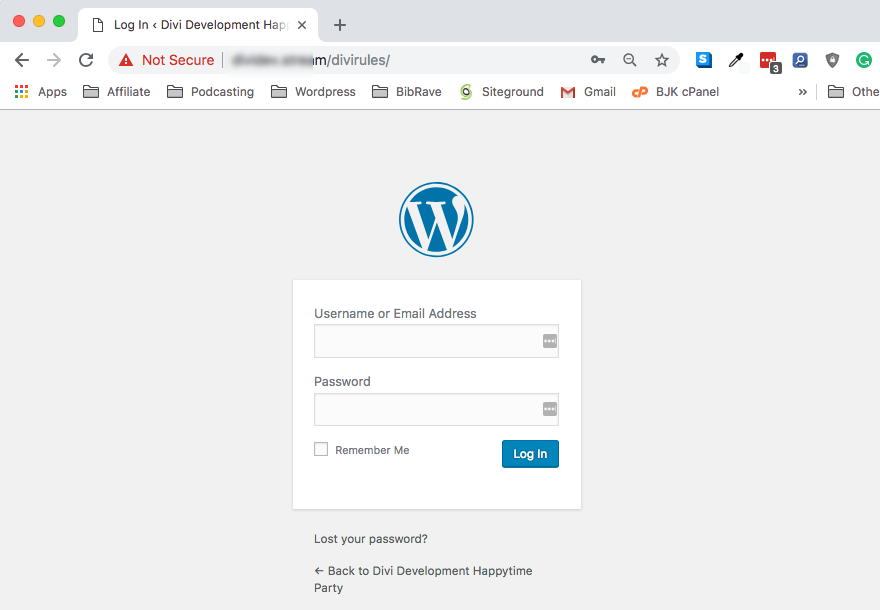Open the Grammarly extension icon
The image size is (880, 610).
[x=863, y=60]
